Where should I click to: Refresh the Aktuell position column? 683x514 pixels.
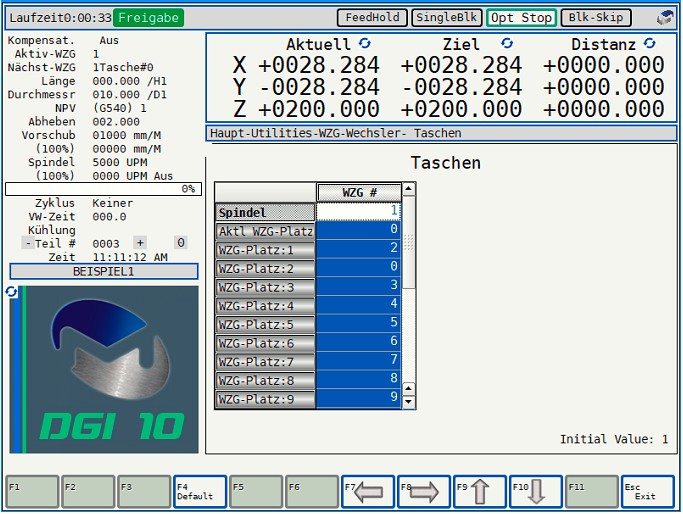pyautogui.click(x=365, y=43)
